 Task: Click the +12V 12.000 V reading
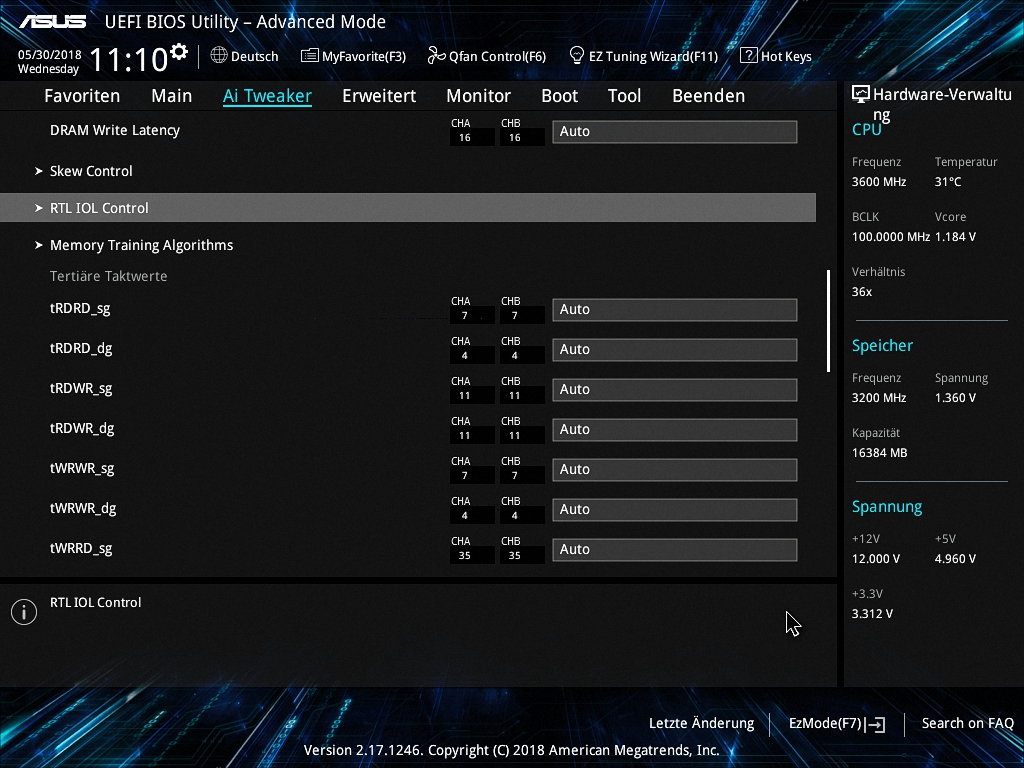876,559
